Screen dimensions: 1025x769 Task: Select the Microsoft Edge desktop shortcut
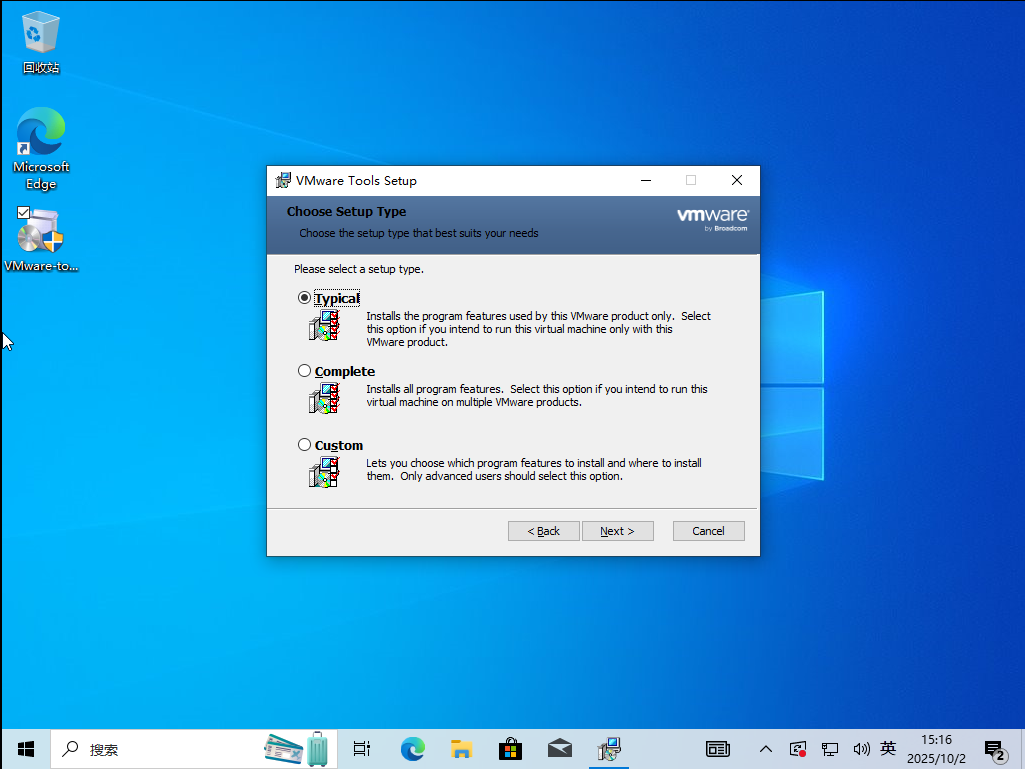pos(41,149)
